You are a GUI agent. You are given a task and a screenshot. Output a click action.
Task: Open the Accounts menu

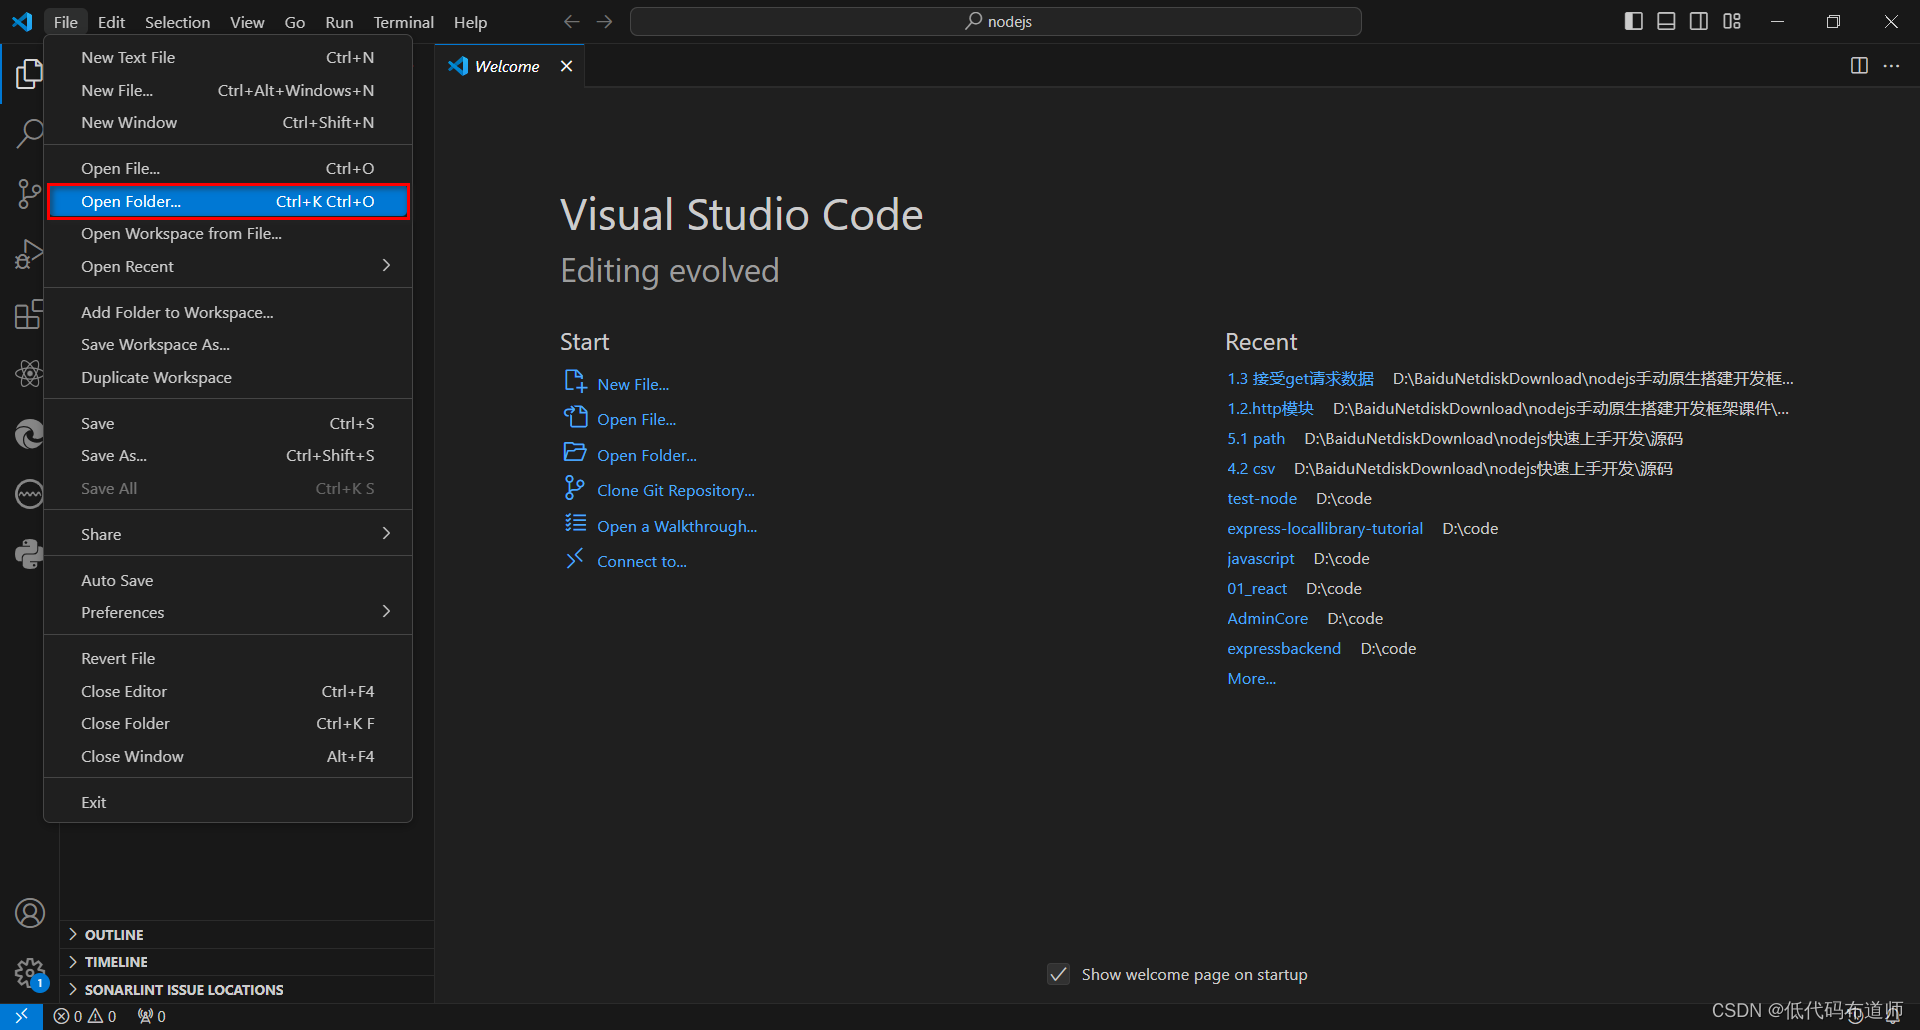point(29,913)
